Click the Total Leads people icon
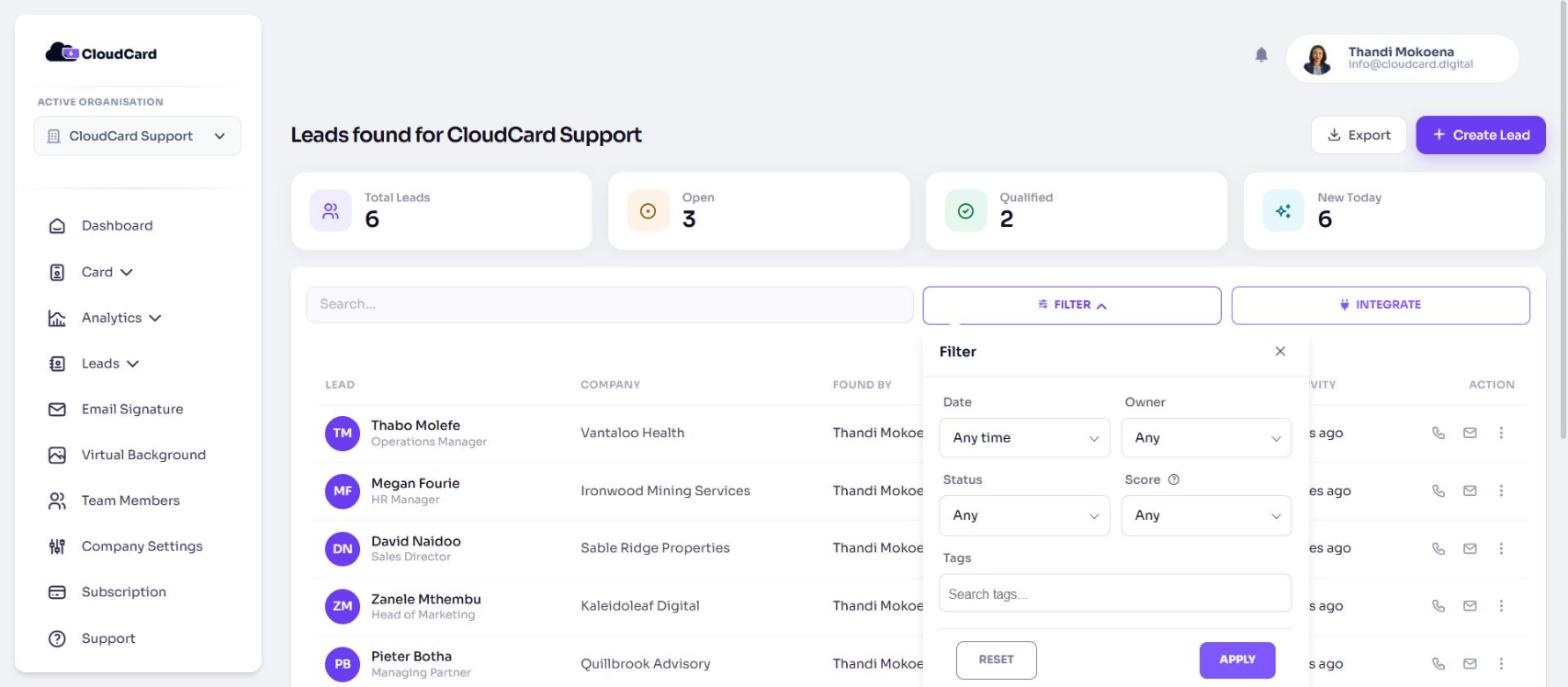 pos(331,211)
